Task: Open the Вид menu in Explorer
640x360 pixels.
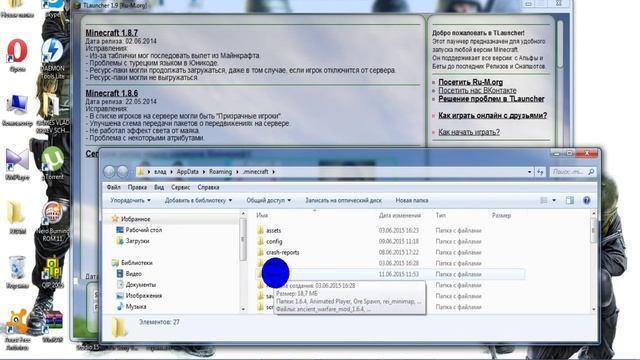Action: click(159, 187)
